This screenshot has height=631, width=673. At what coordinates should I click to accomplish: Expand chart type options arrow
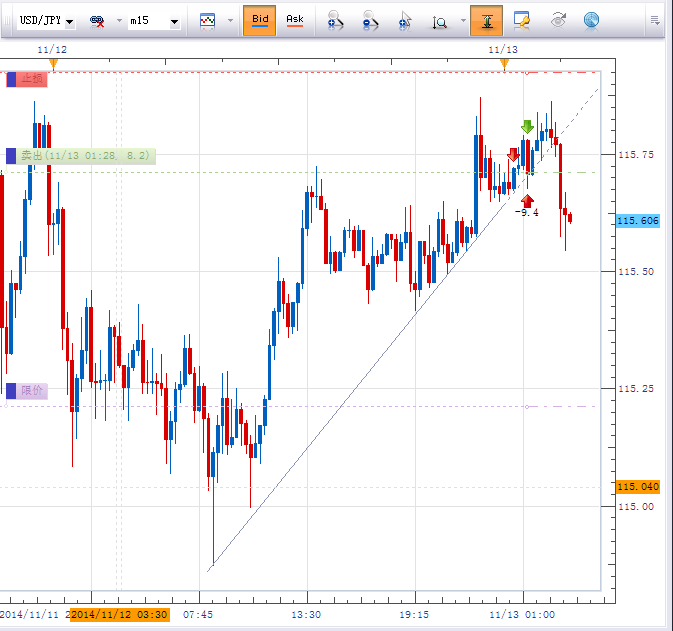[x=230, y=20]
